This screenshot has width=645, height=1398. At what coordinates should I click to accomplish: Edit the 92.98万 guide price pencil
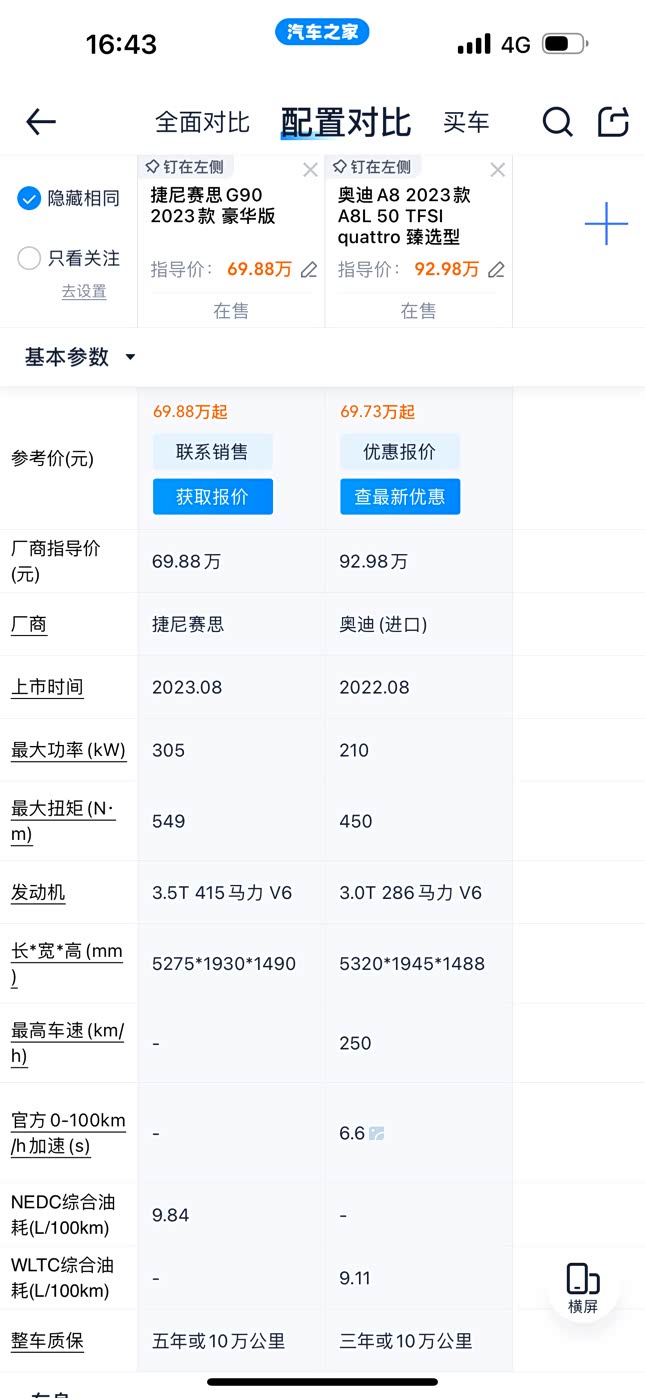click(x=496, y=270)
